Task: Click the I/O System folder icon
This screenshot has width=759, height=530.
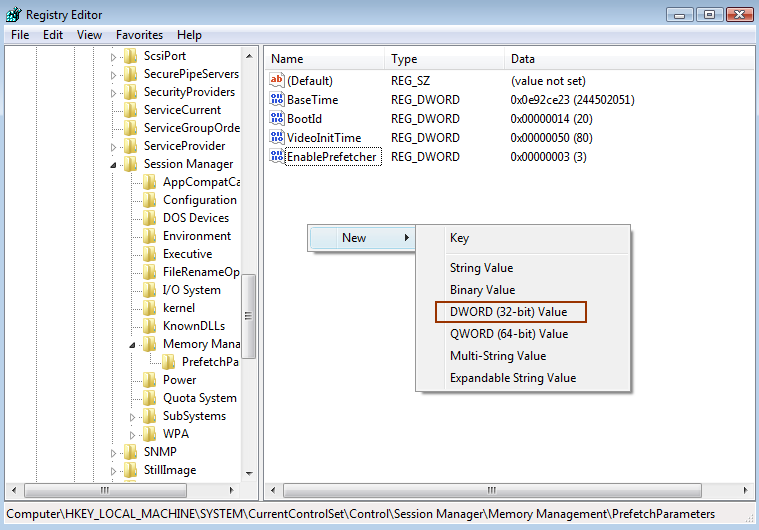Action: [150, 290]
